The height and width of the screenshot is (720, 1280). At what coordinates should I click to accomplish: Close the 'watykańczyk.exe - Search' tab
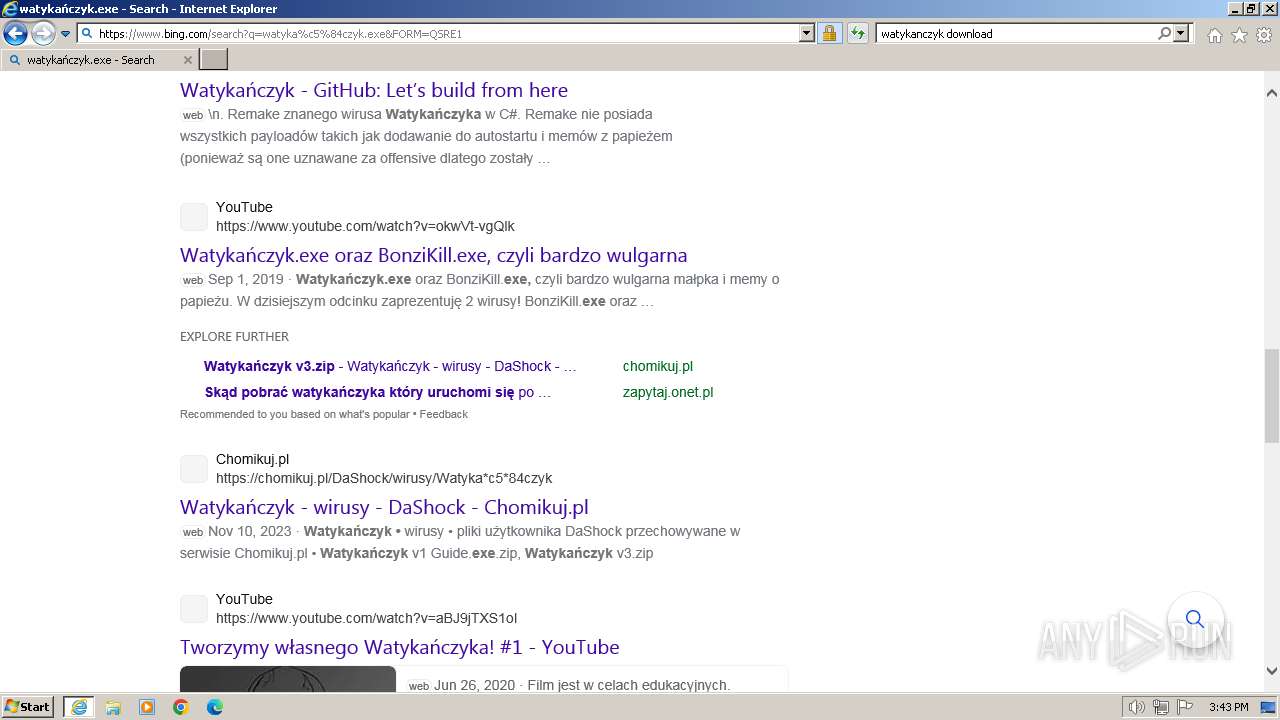pos(187,60)
